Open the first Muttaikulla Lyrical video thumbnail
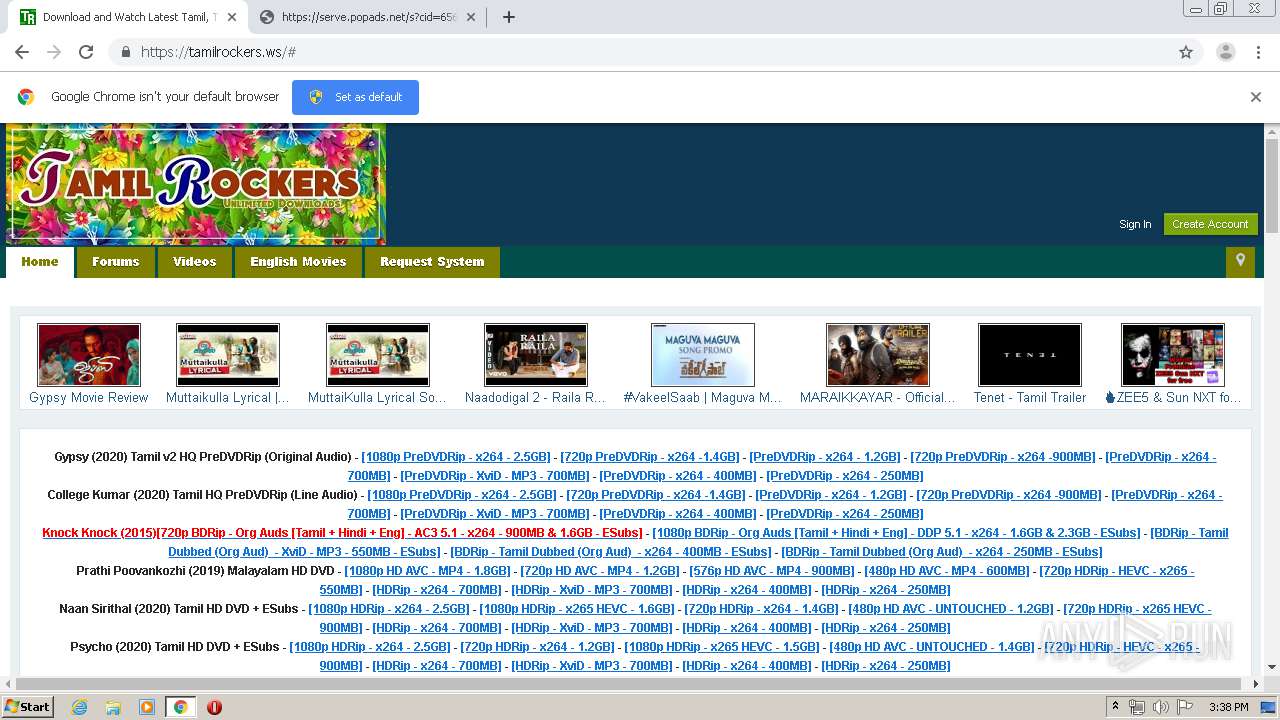This screenshot has width=1280, height=720. click(x=228, y=355)
